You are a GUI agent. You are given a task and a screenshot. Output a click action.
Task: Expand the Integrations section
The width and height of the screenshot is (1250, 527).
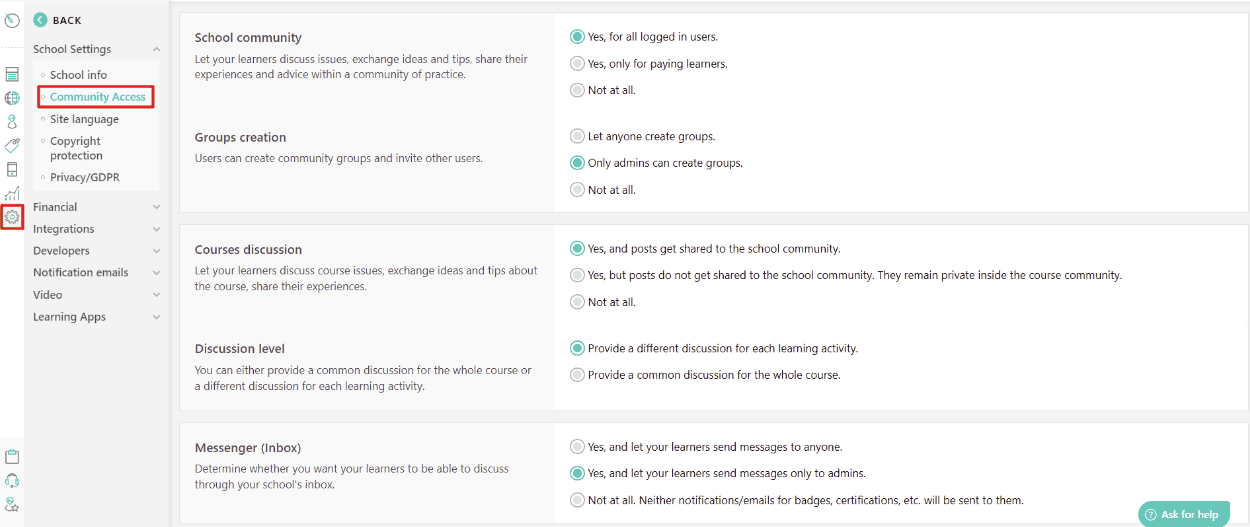(x=96, y=229)
